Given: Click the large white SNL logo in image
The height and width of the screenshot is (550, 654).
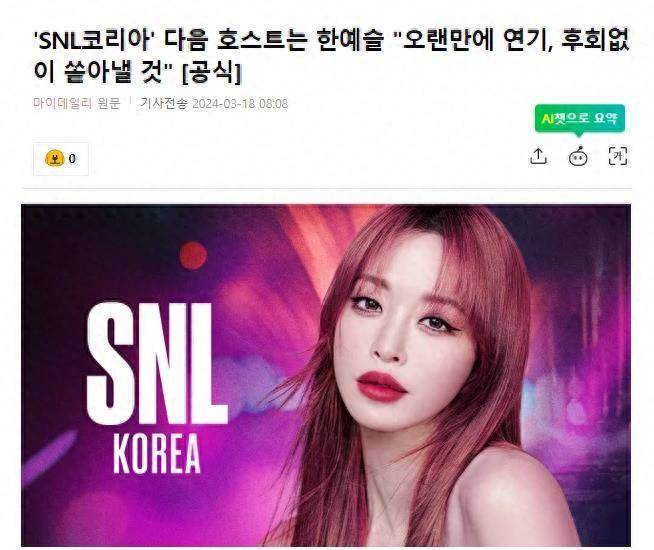Looking at the screenshot, I should click(x=155, y=364).
